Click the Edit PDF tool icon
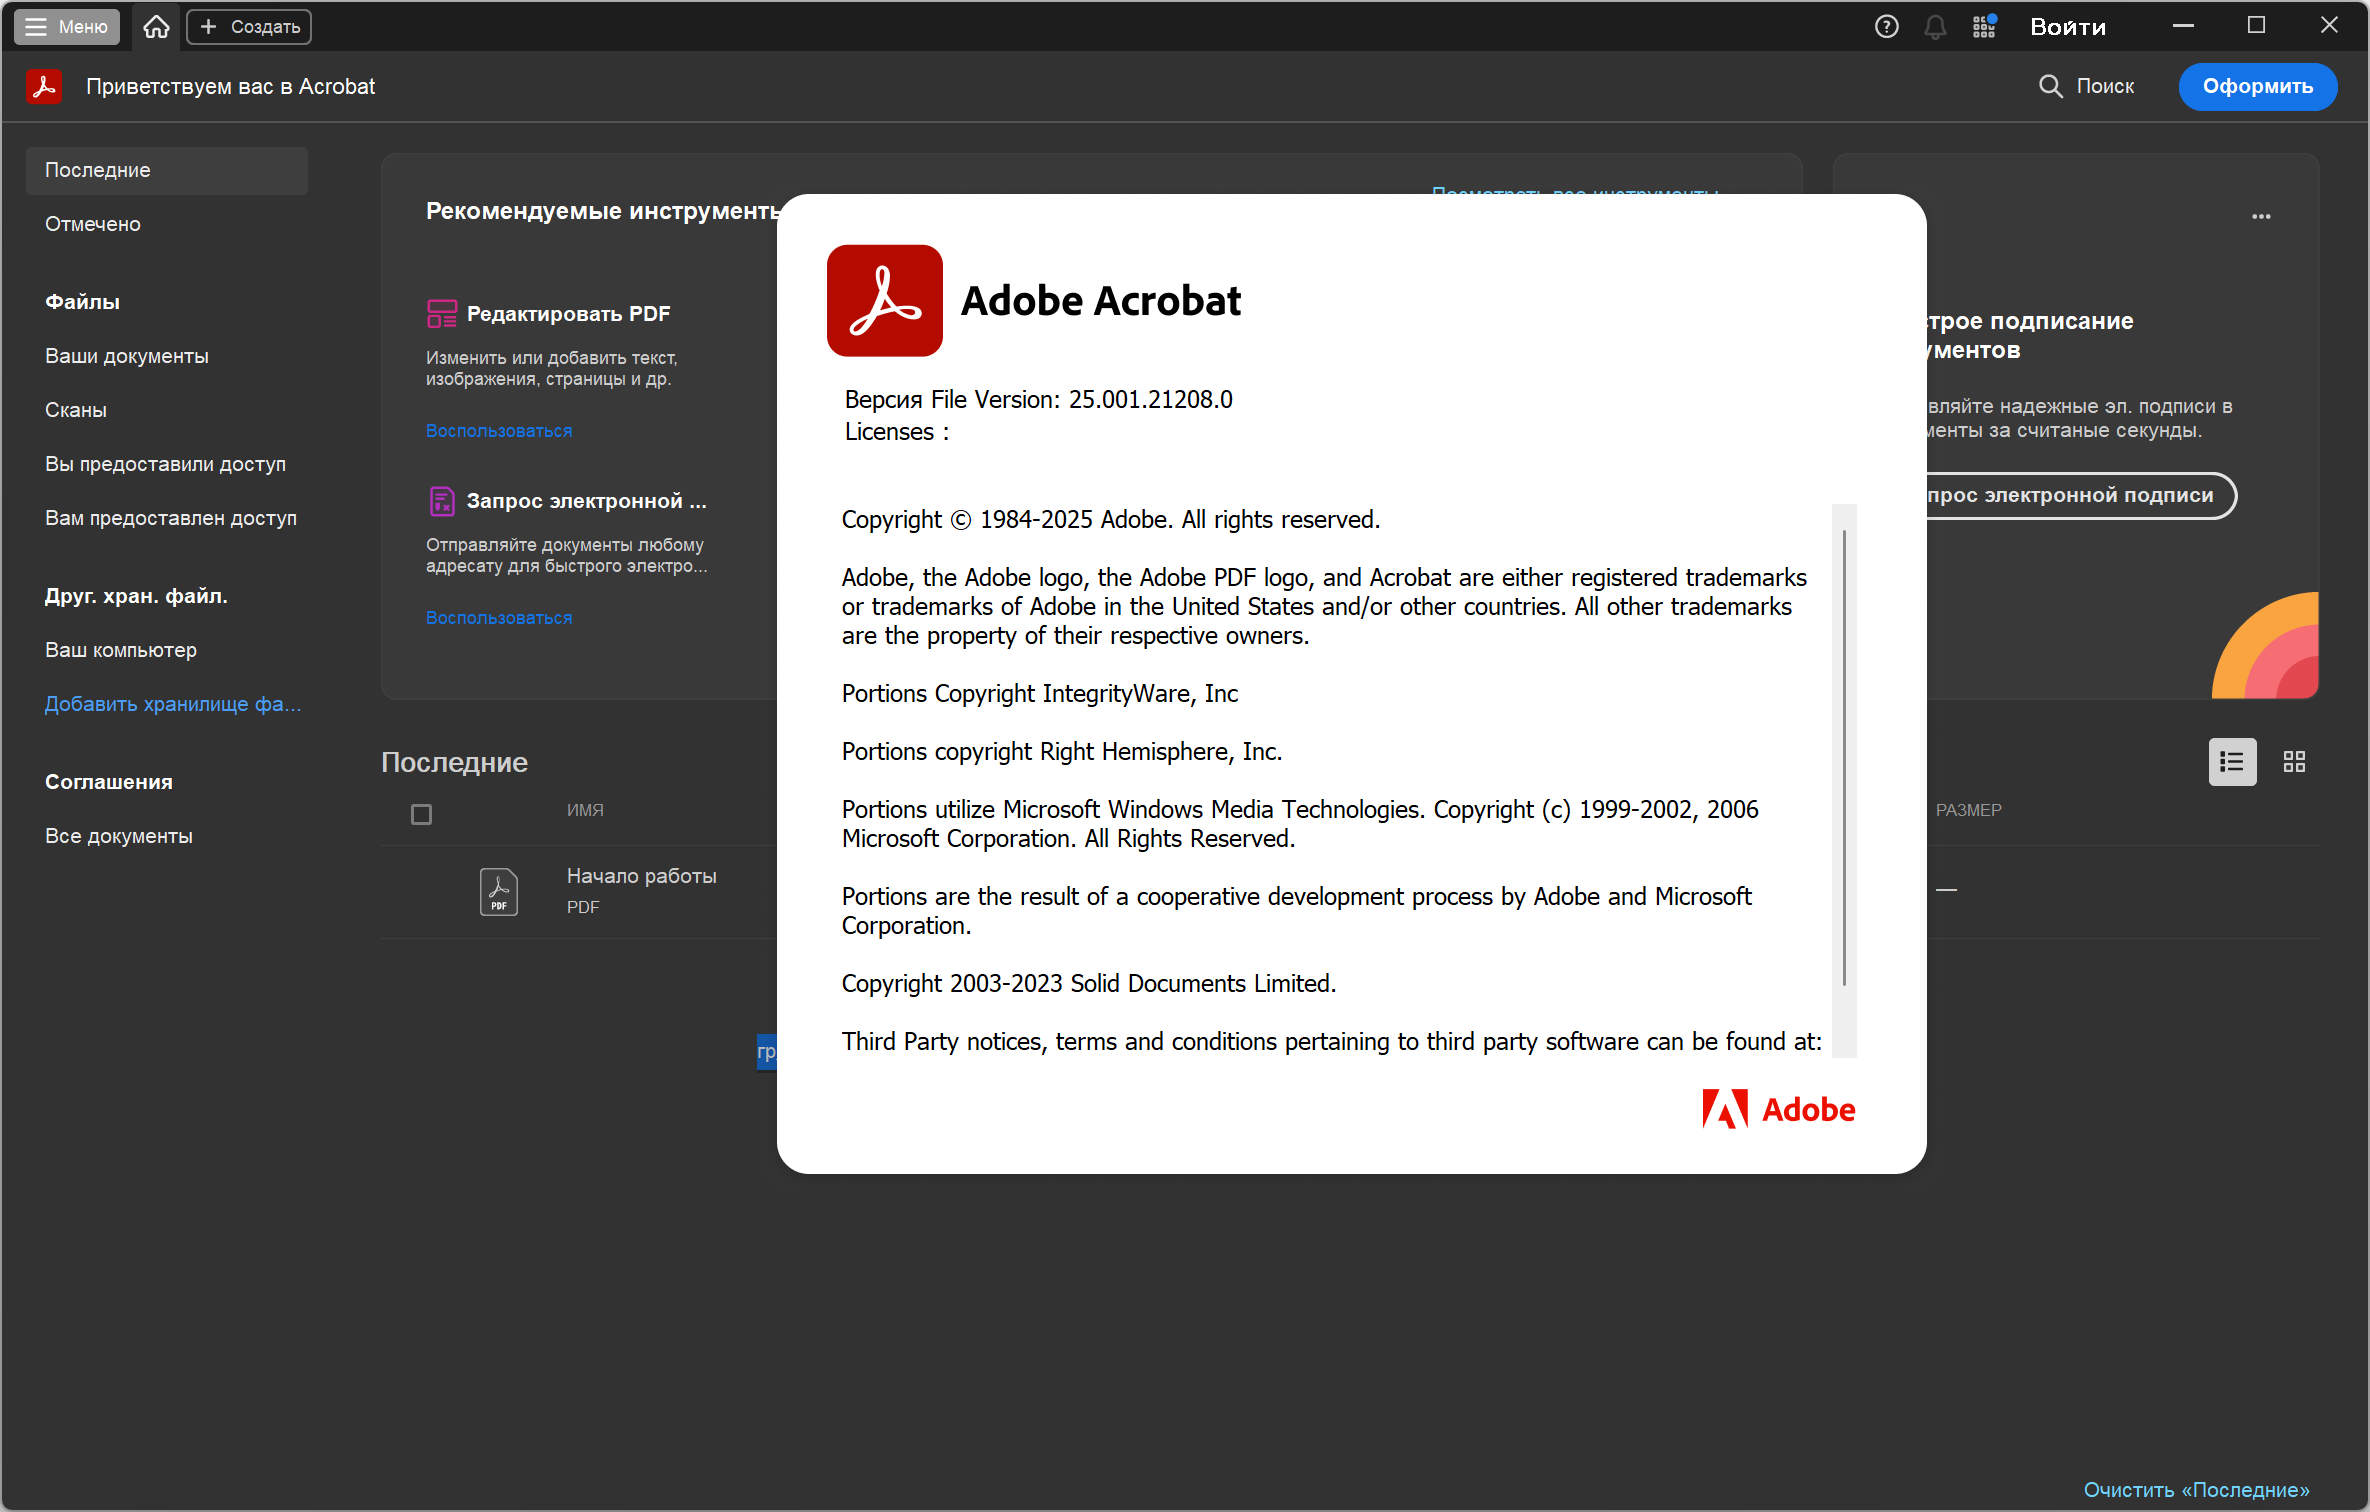Image resolution: width=2370 pixels, height=1512 pixels. pyautogui.click(x=441, y=314)
